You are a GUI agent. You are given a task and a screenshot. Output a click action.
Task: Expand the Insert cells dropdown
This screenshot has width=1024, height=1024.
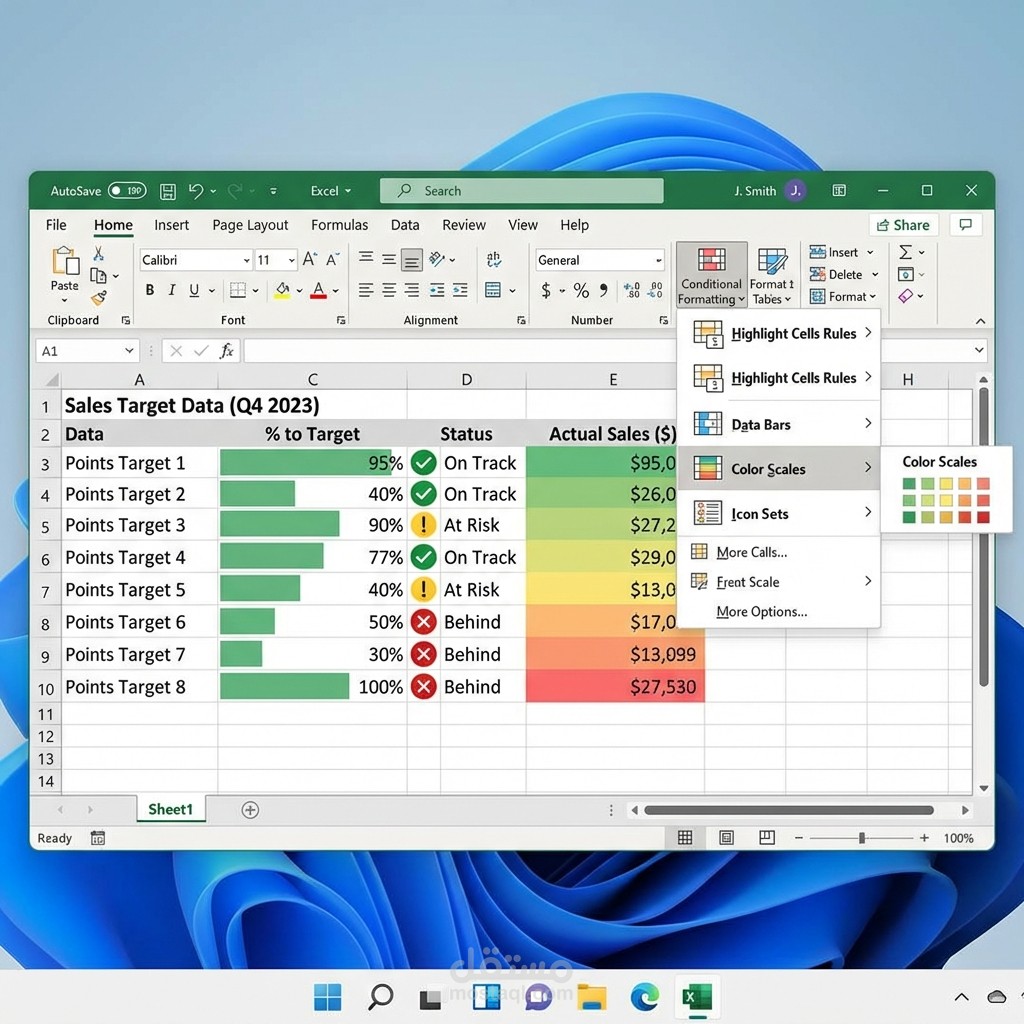point(870,252)
